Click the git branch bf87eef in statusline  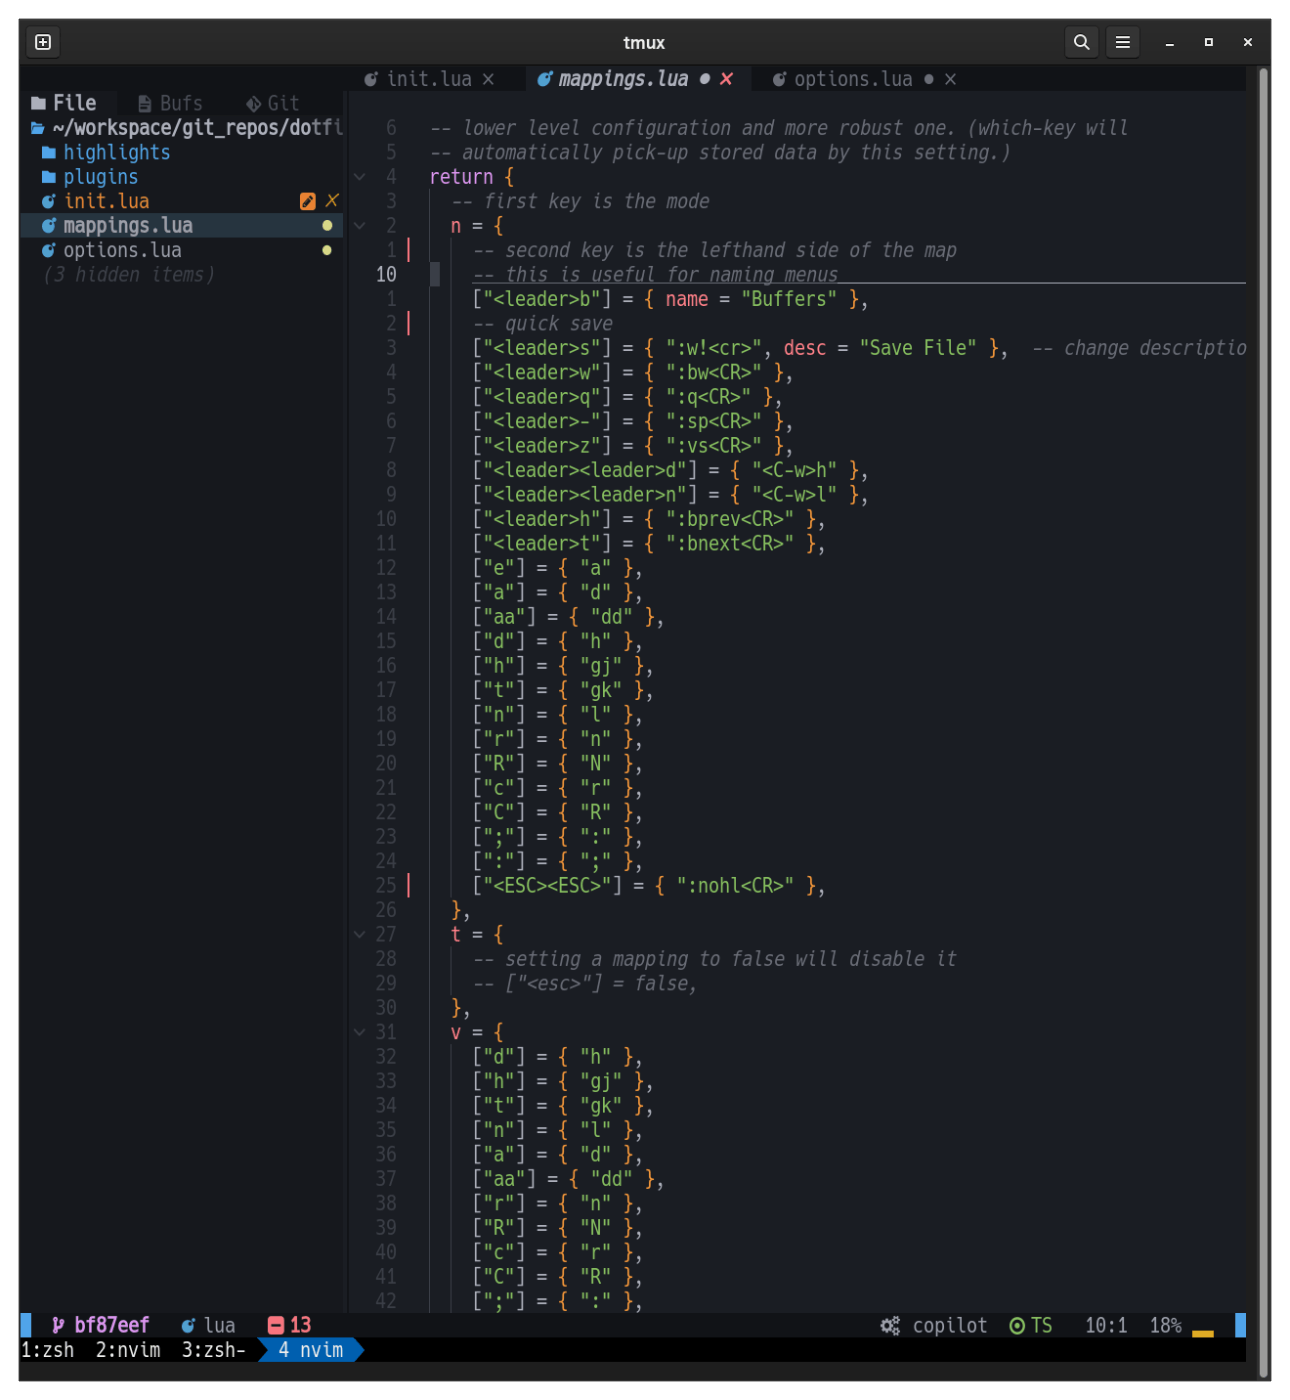[100, 1325]
